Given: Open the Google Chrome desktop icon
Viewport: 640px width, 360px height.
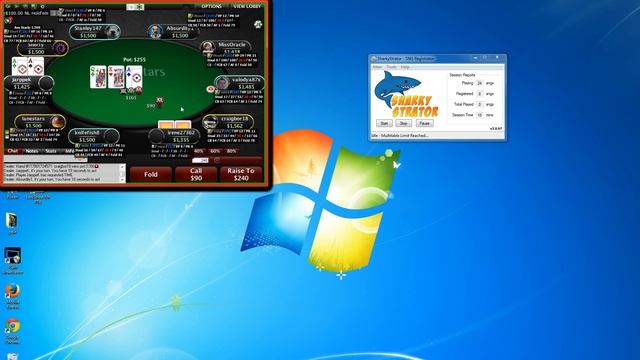Looking at the screenshot, I should tap(12, 327).
